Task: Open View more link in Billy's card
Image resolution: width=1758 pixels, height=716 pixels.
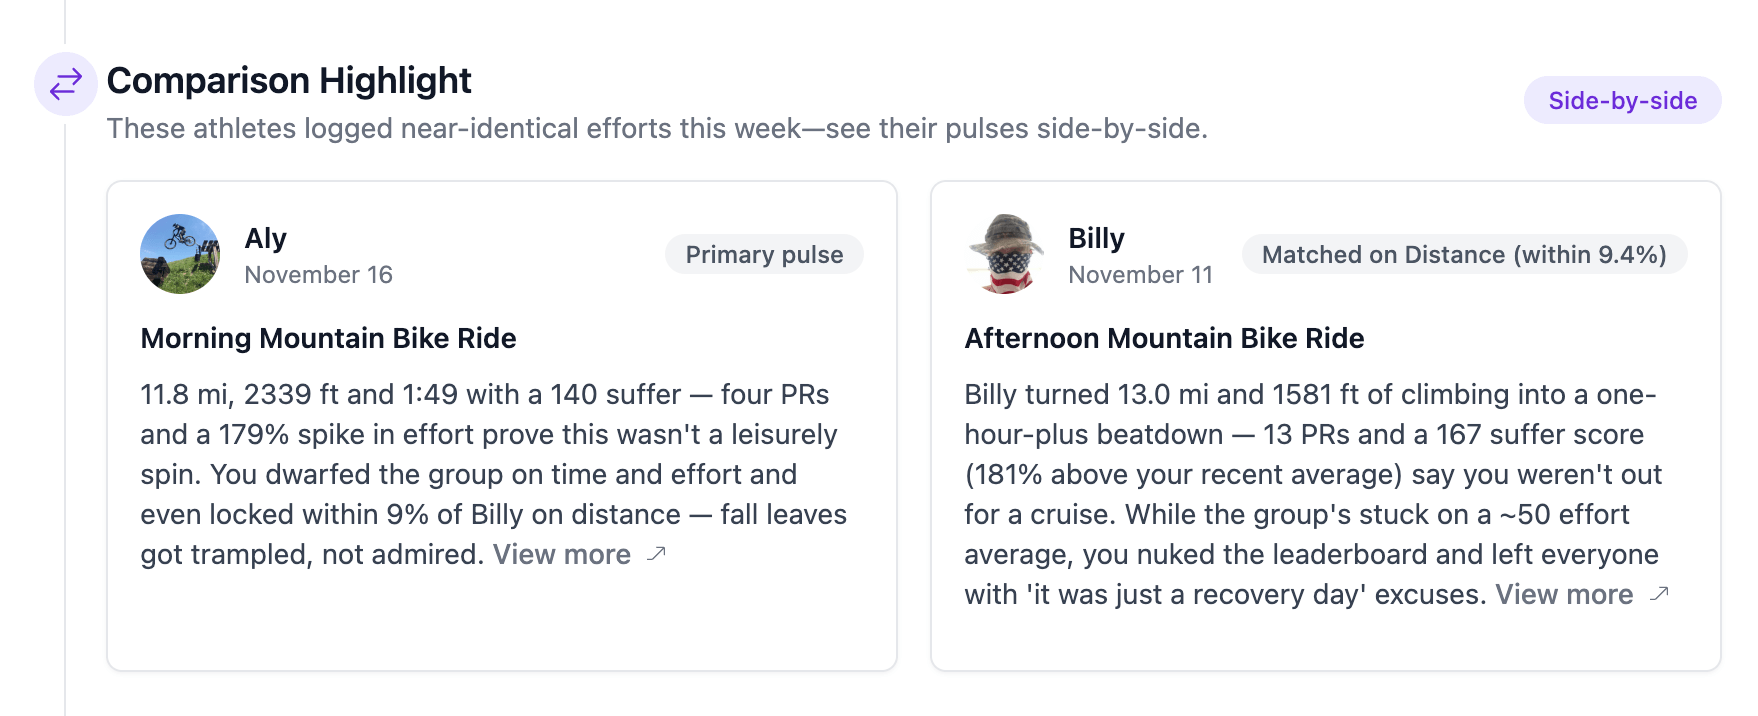Action: click(1564, 595)
